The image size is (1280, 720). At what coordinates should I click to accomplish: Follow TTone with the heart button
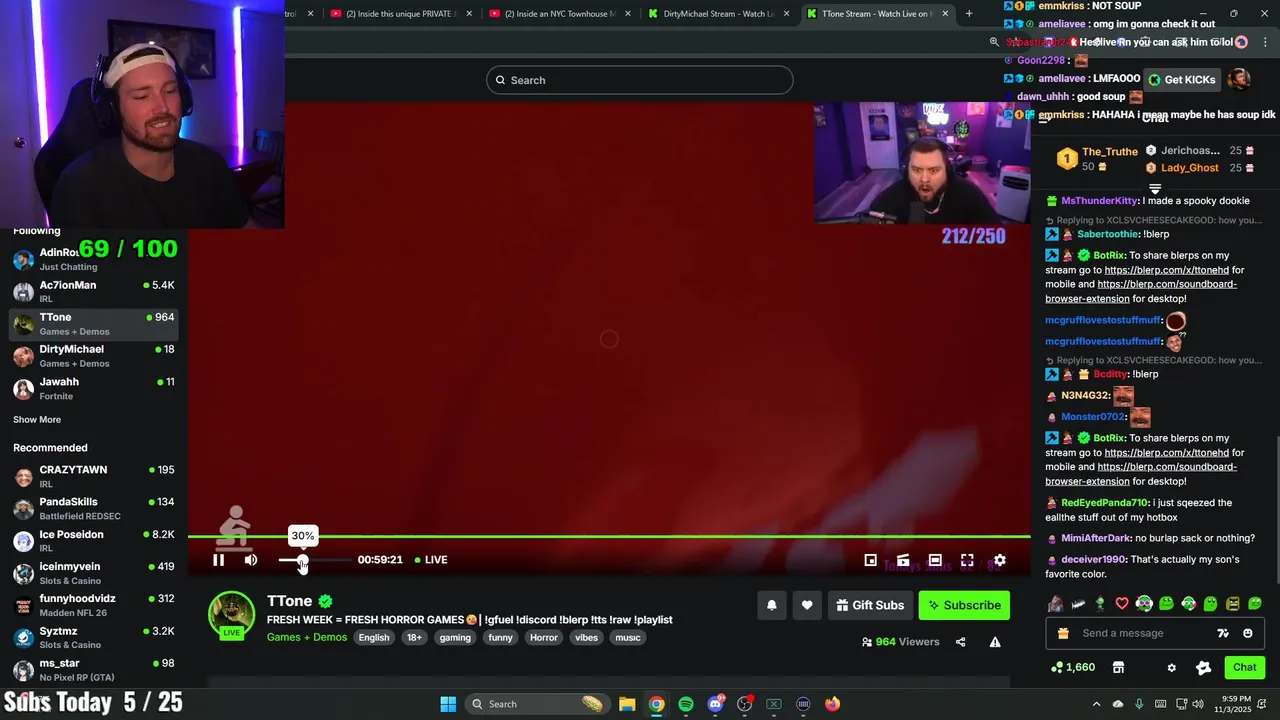tap(807, 605)
